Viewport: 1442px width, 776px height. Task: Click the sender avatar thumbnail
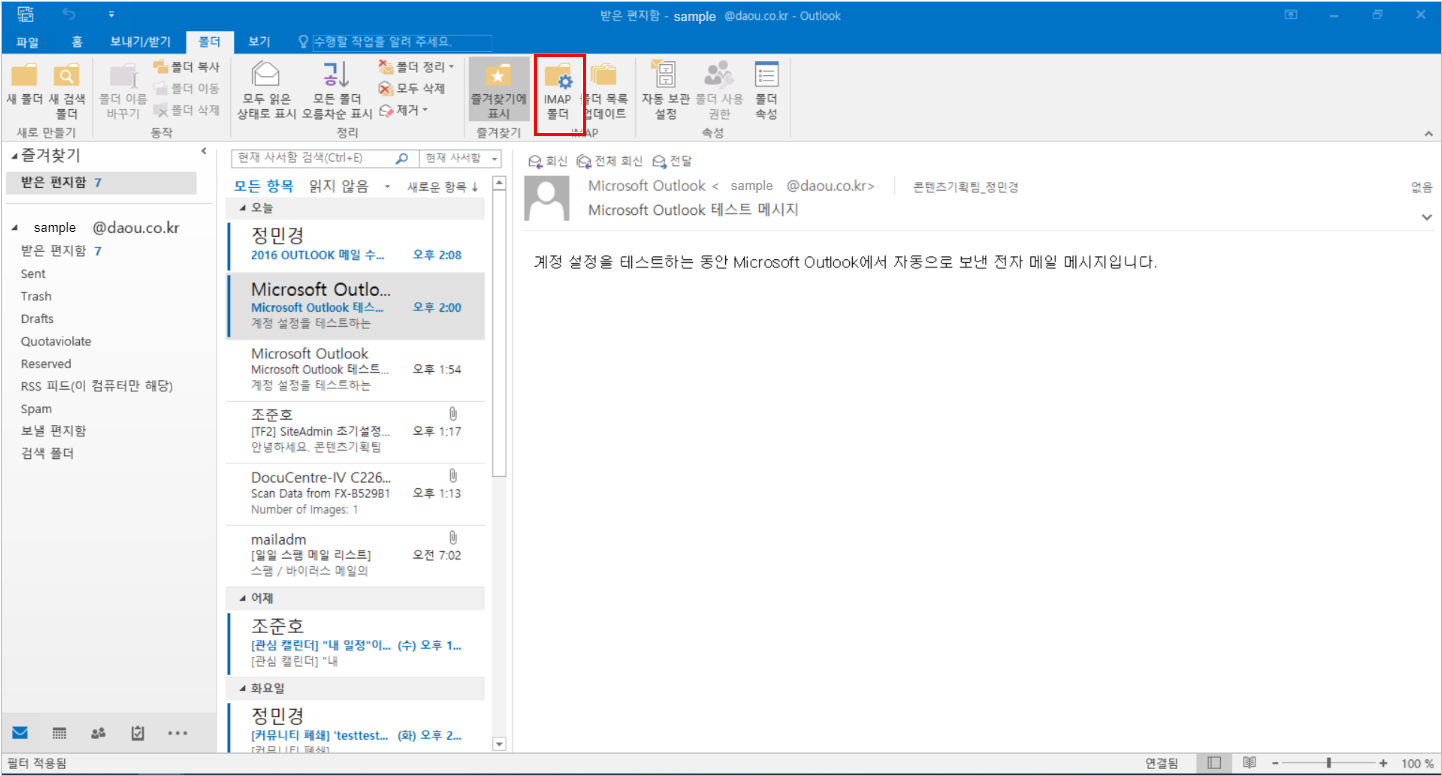point(547,199)
